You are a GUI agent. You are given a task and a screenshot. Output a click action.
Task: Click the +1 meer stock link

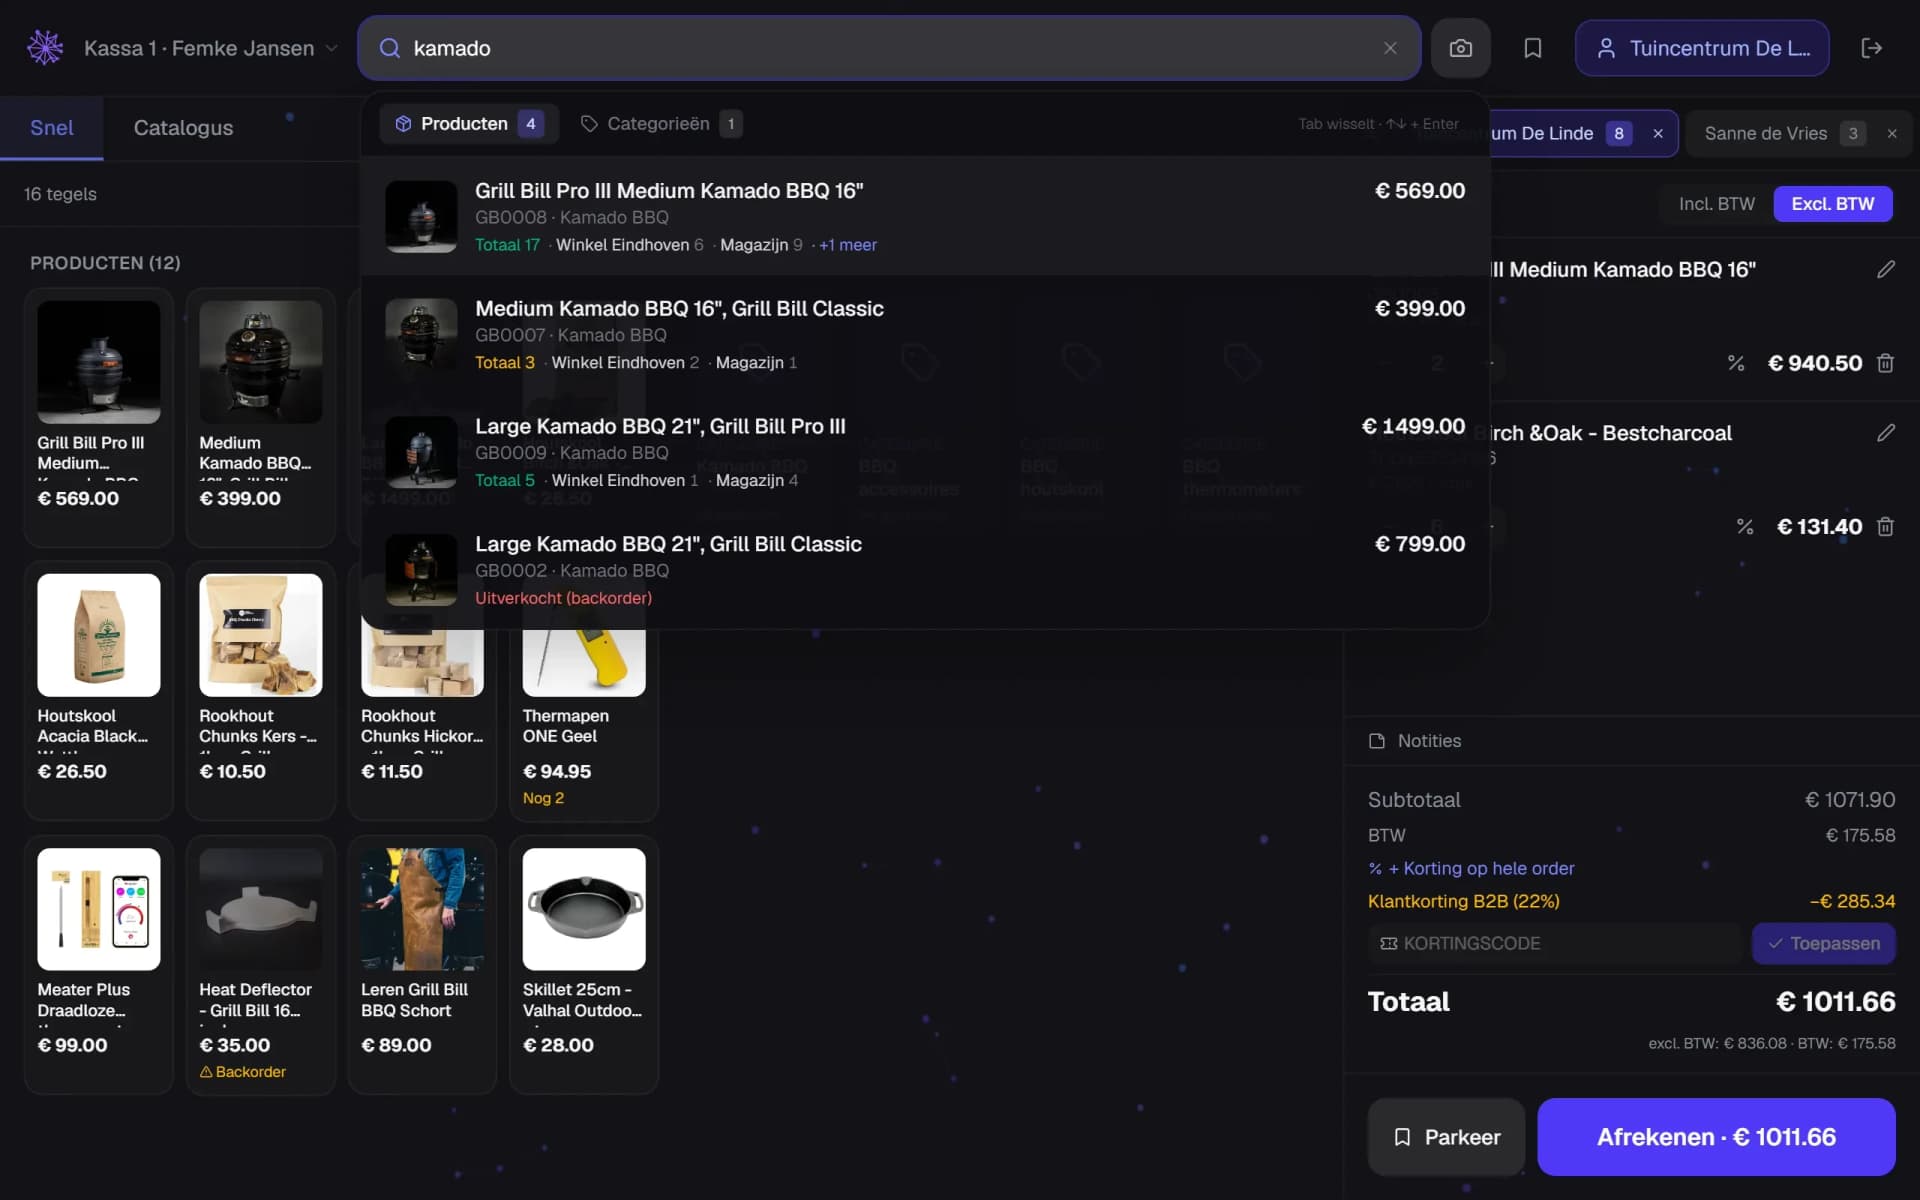point(847,245)
